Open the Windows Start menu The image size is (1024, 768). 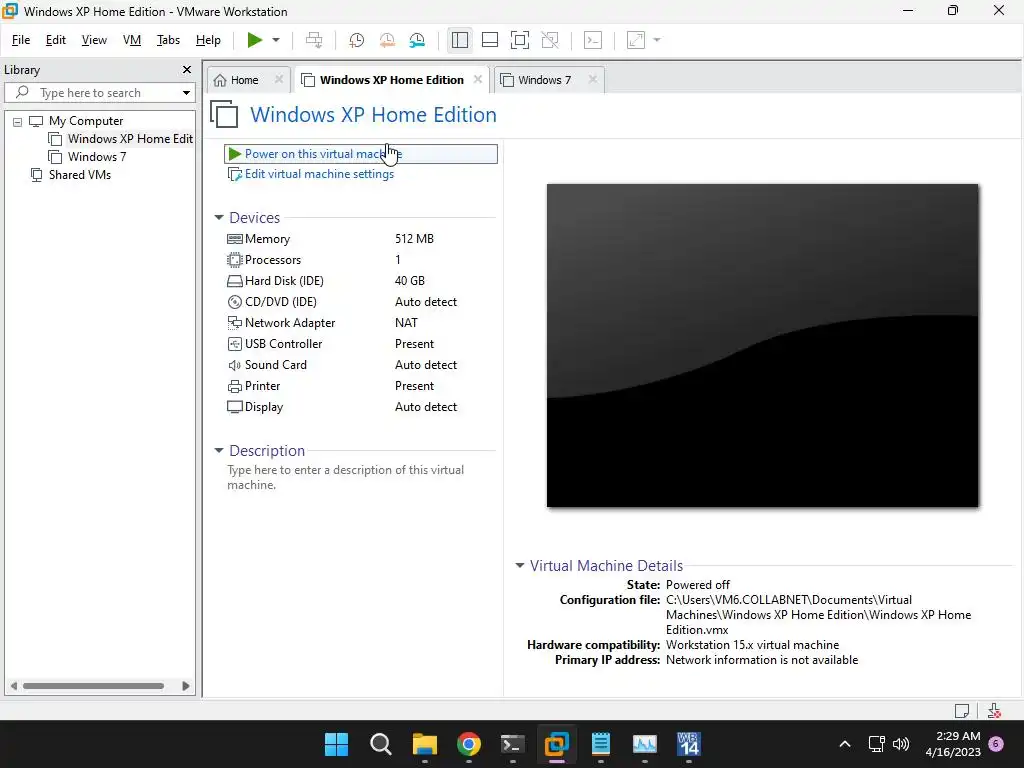pos(337,744)
